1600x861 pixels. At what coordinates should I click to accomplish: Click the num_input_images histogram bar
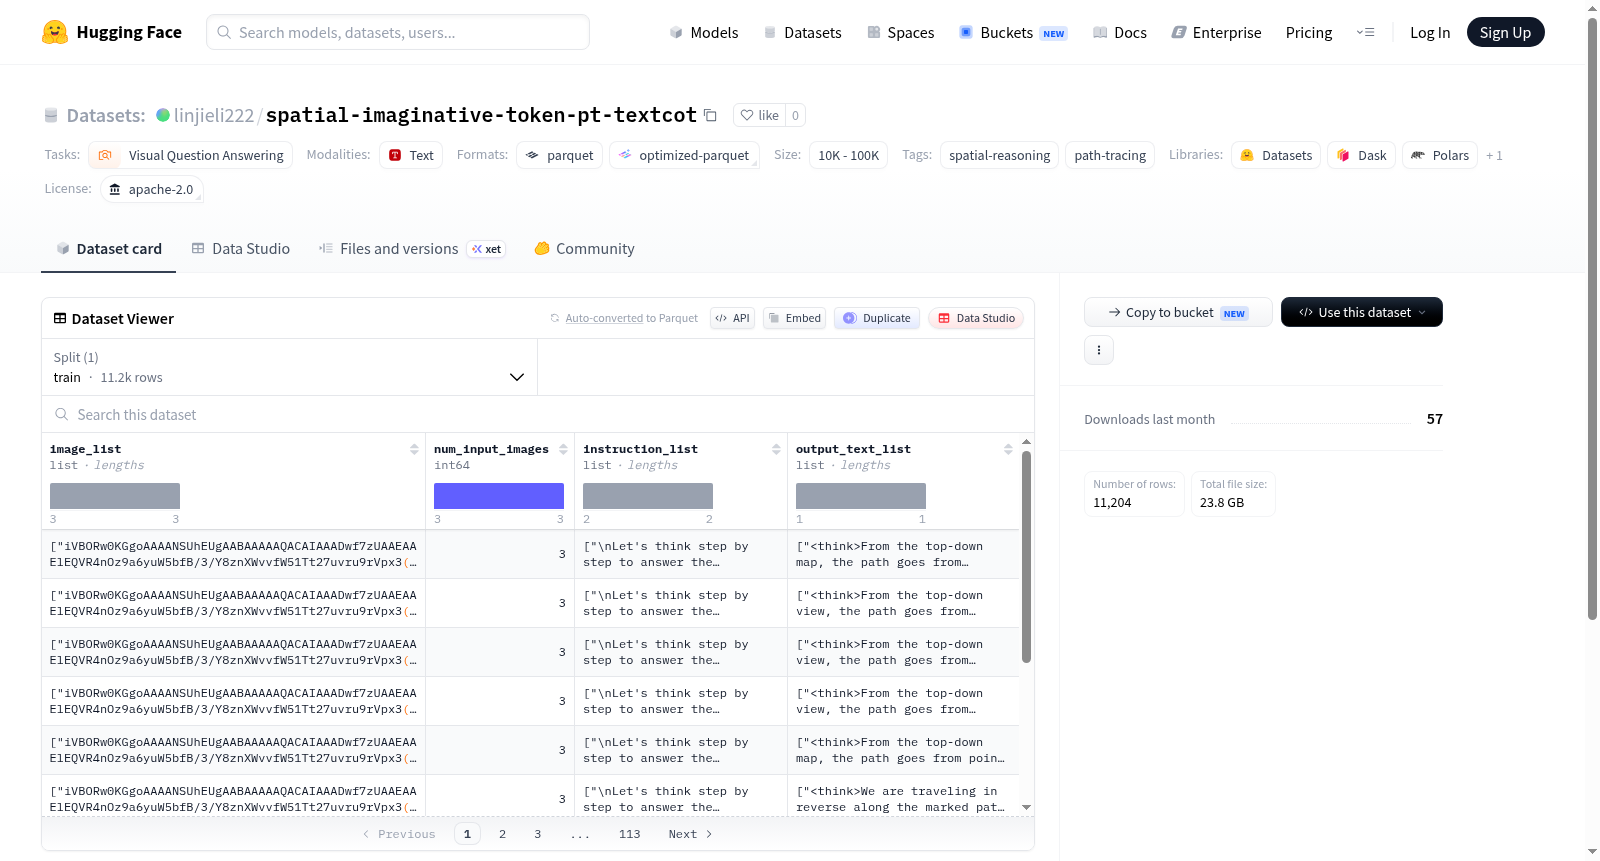click(499, 496)
